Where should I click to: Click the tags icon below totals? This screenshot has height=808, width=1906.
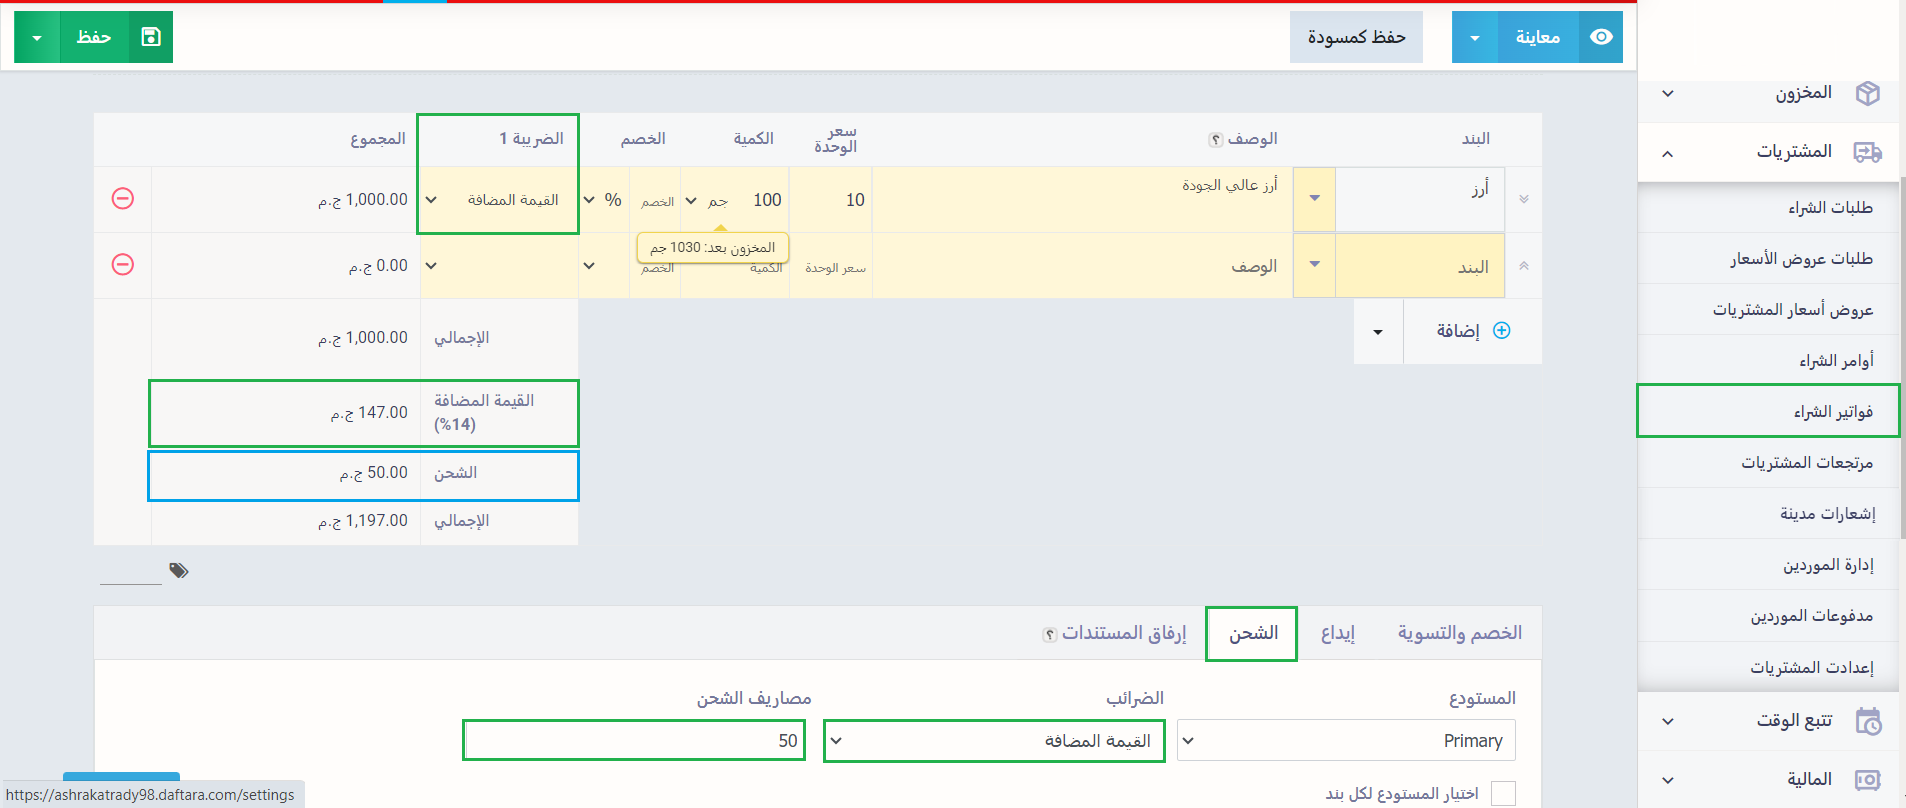[x=179, y=571]
